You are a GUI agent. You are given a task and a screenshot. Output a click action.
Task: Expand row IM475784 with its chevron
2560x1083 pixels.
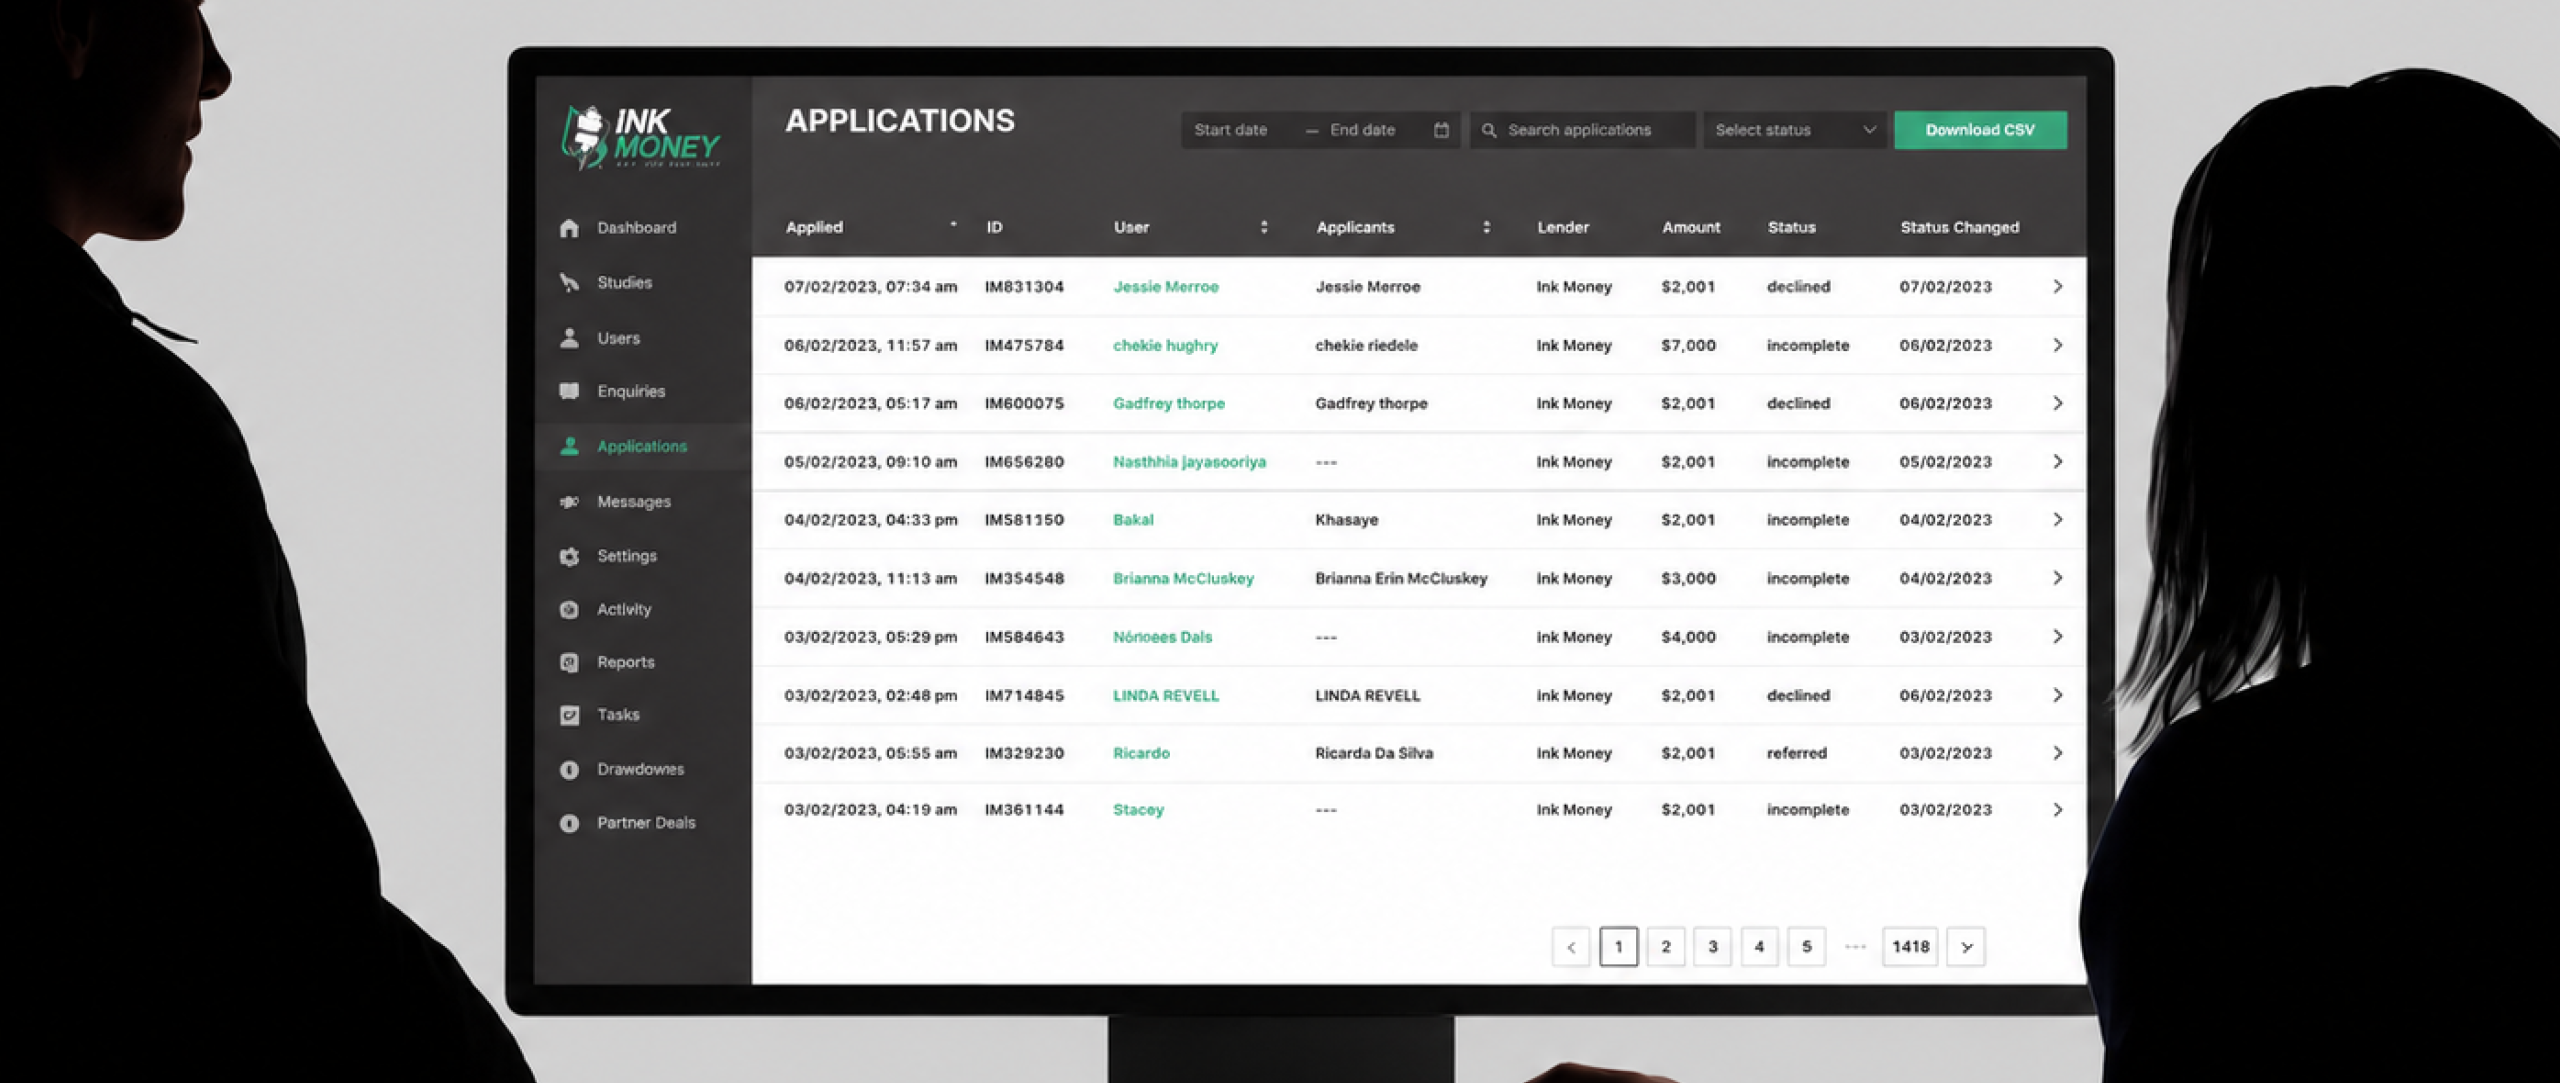(2057, 345)
